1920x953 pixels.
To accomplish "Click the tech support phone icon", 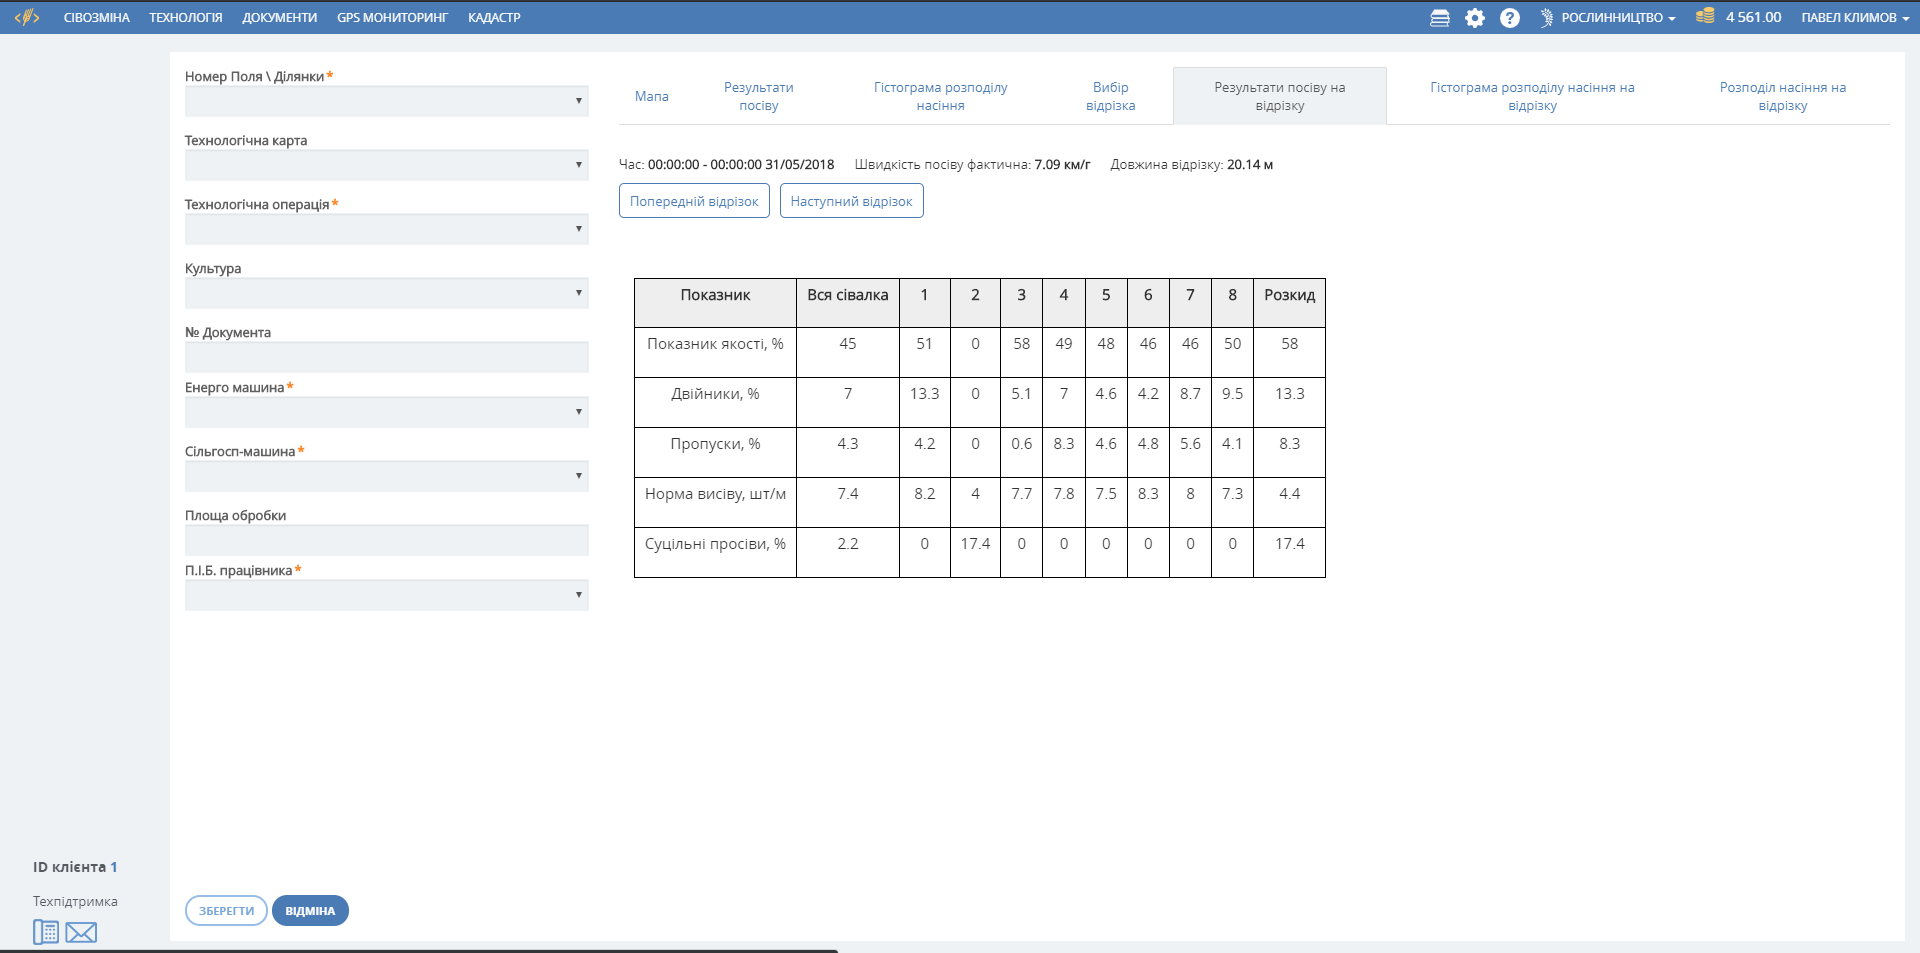I will click(46, 932).
